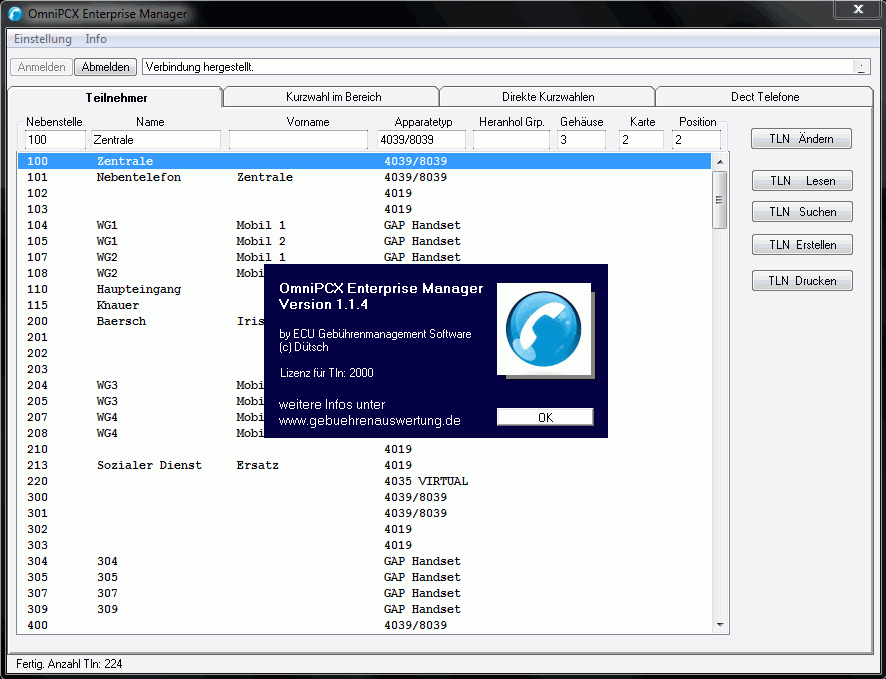Screen dimensions: 886x679
Task: Click the TLN Lesen button
Action: tap(802, 181)
